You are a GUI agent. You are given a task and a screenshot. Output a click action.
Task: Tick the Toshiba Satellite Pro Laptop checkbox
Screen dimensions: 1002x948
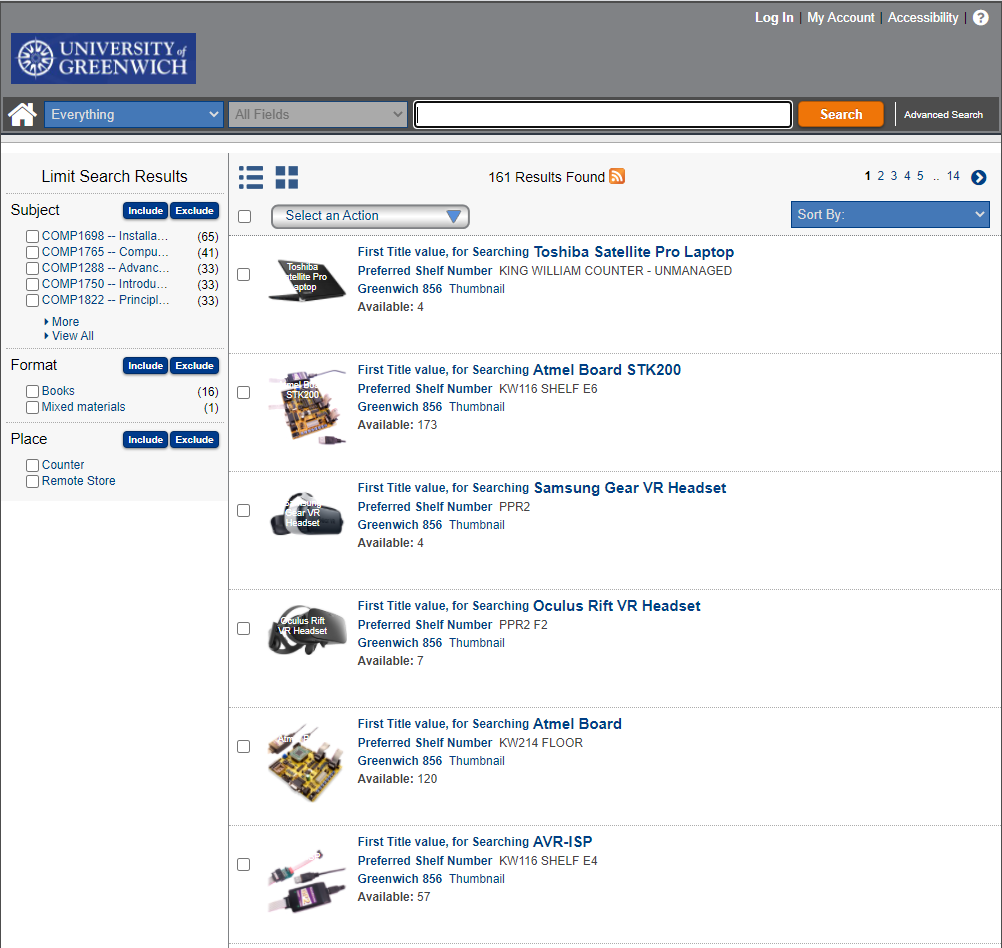click(x=244, y=275)
